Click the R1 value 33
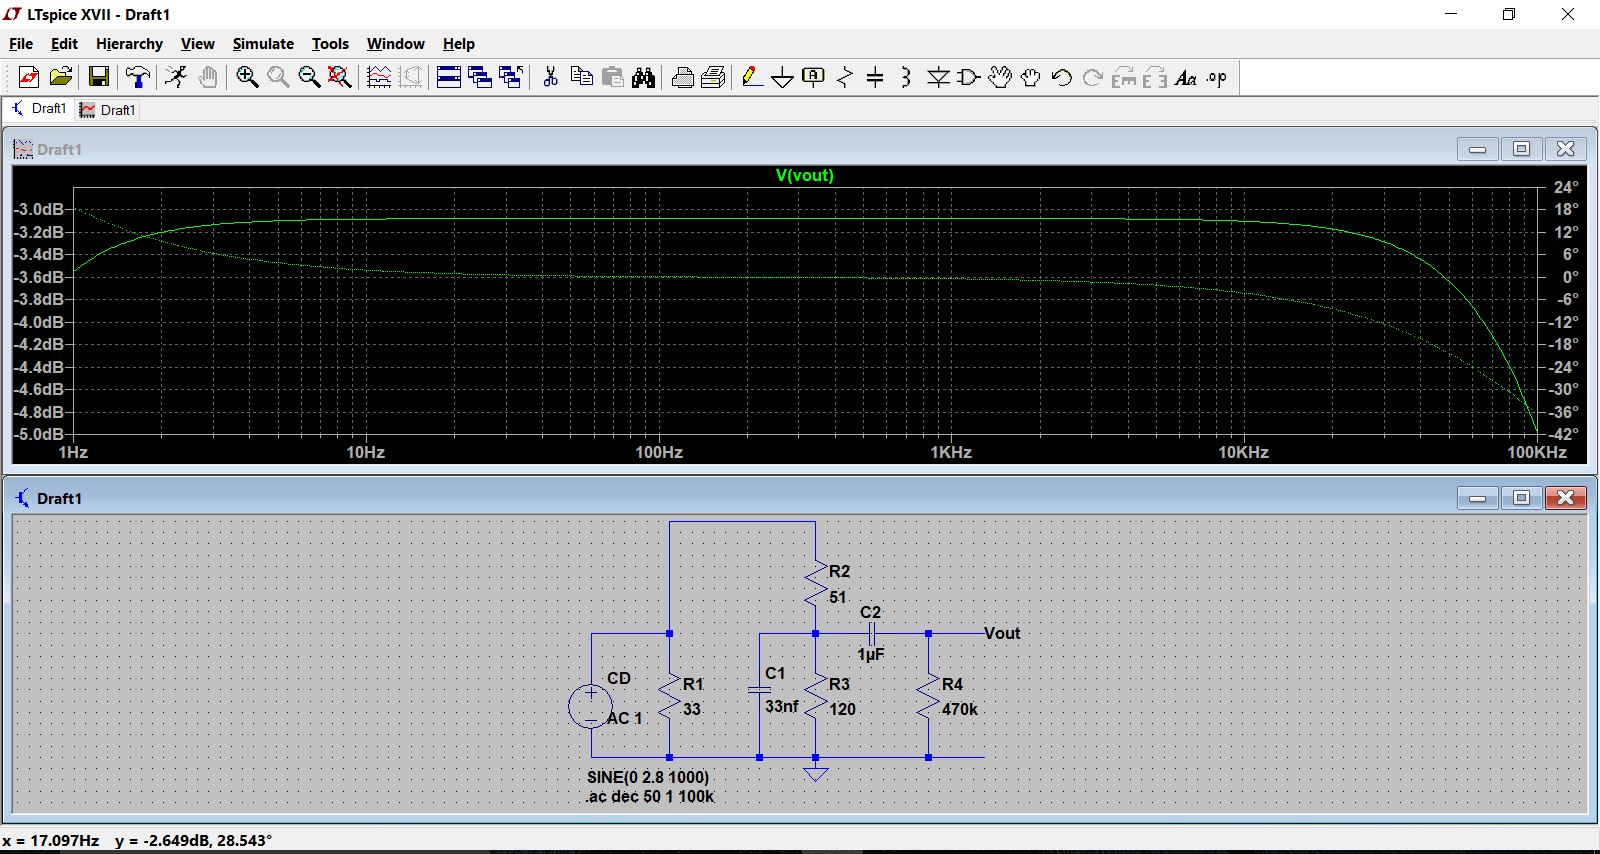 [x=692, y=709]
